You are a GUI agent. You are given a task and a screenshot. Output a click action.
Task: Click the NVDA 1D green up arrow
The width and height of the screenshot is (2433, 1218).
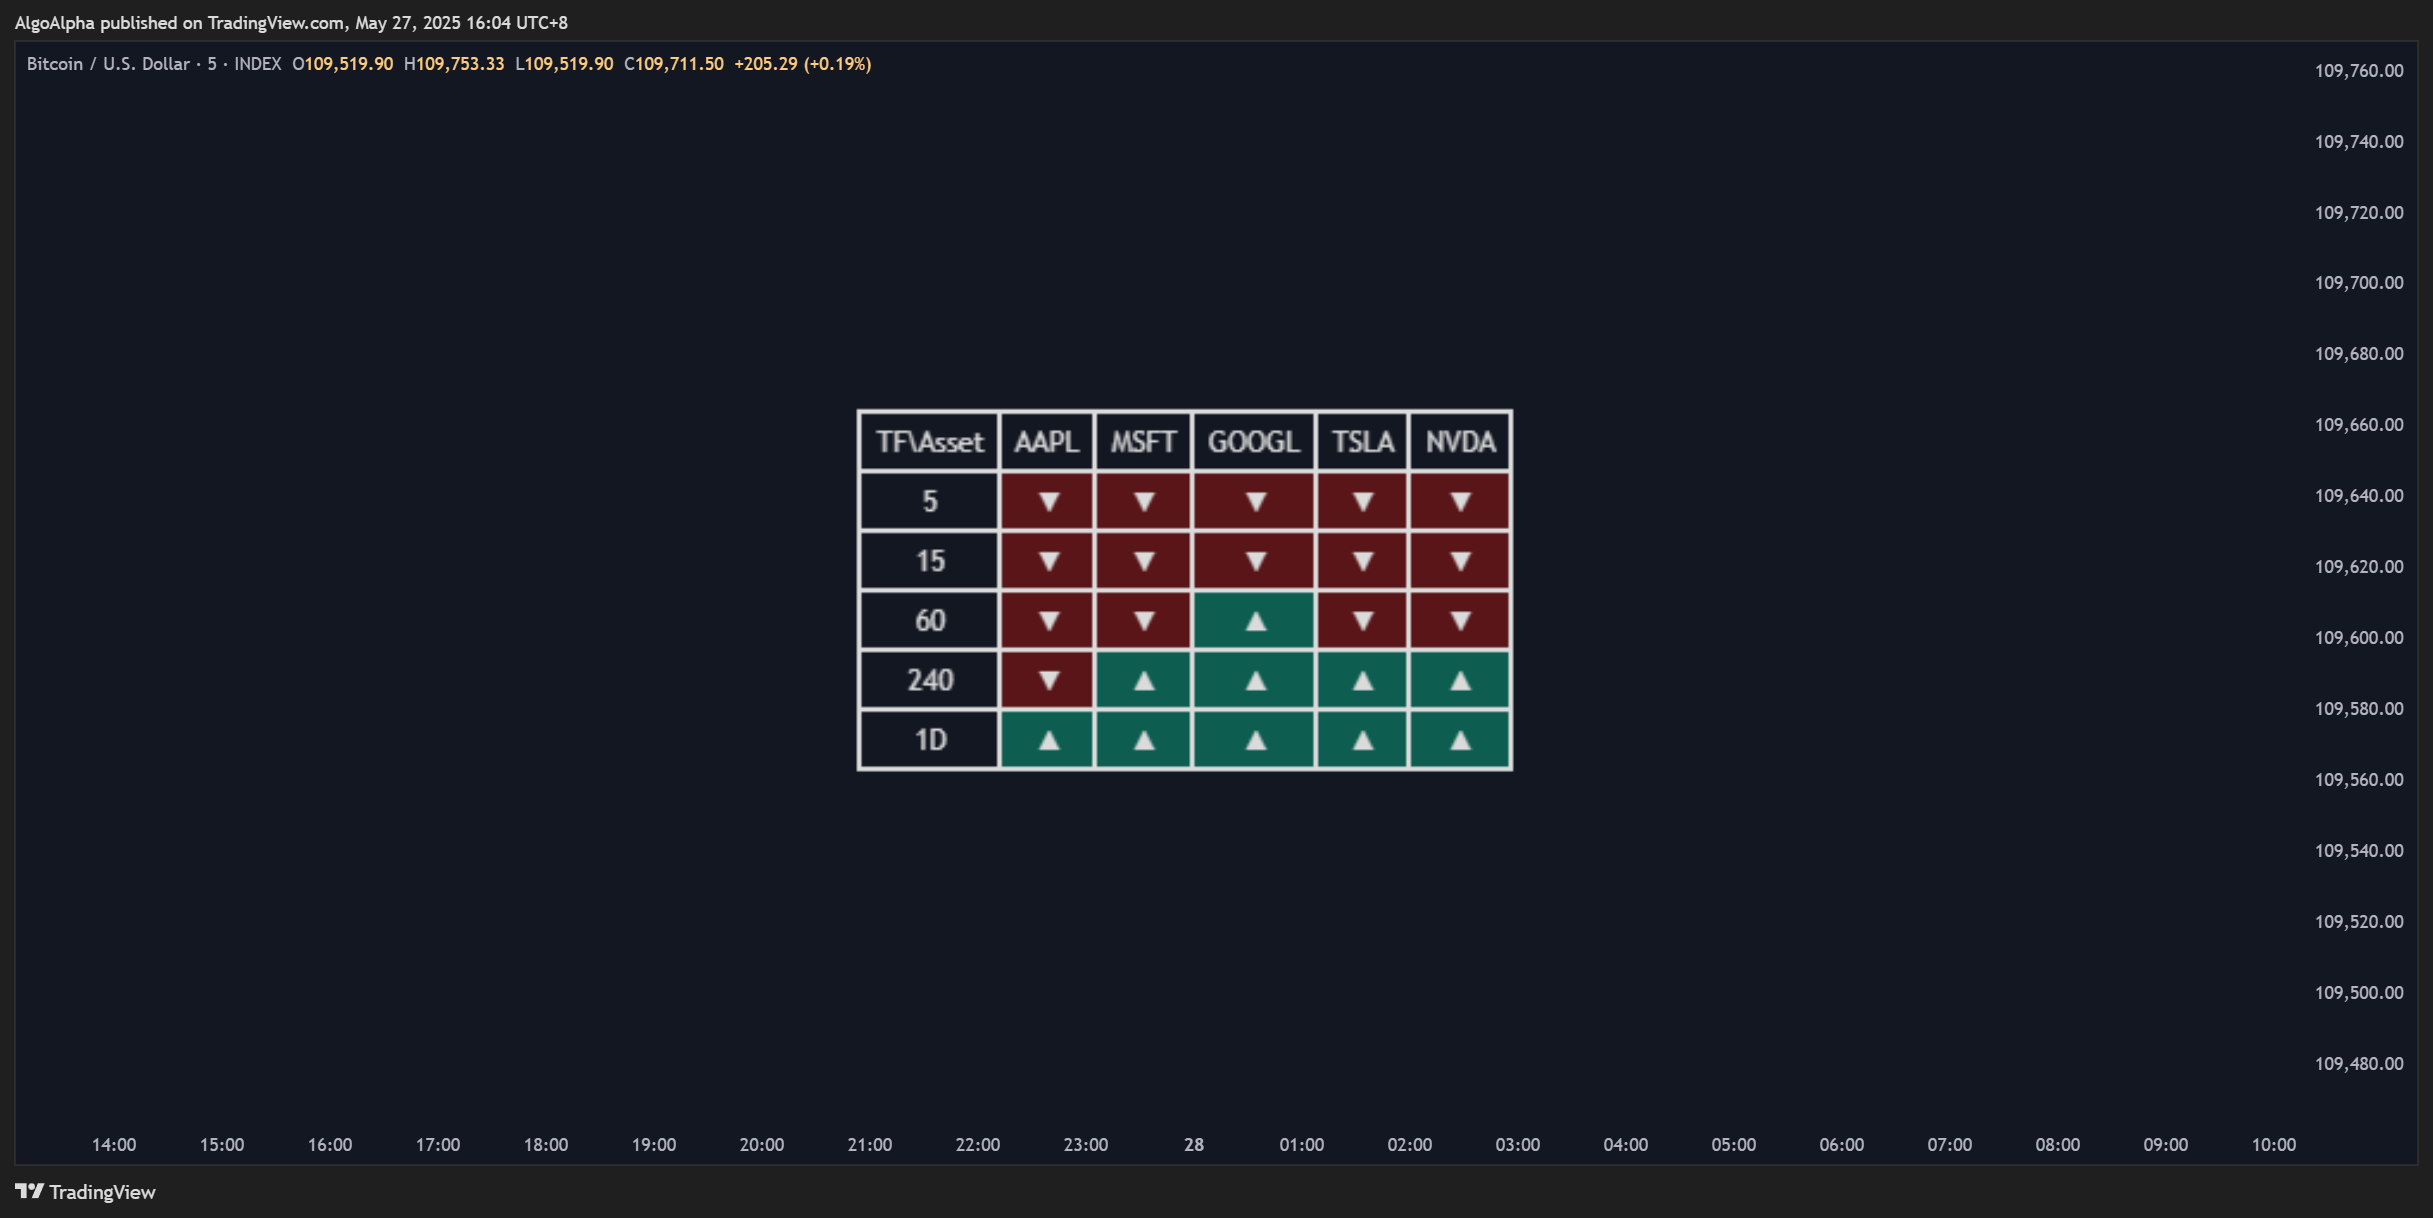[x=1460, y=740]
